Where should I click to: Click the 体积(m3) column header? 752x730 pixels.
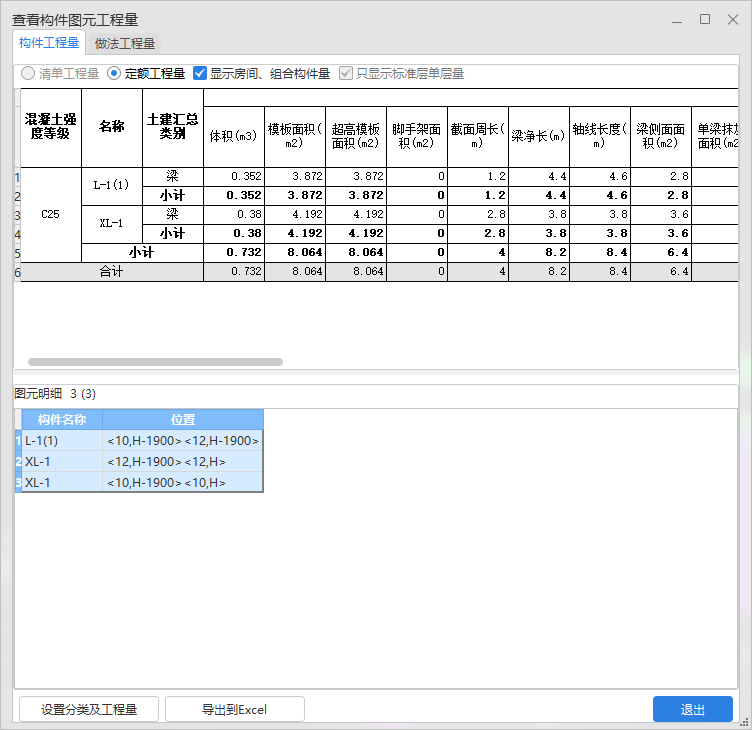[234, 137]
